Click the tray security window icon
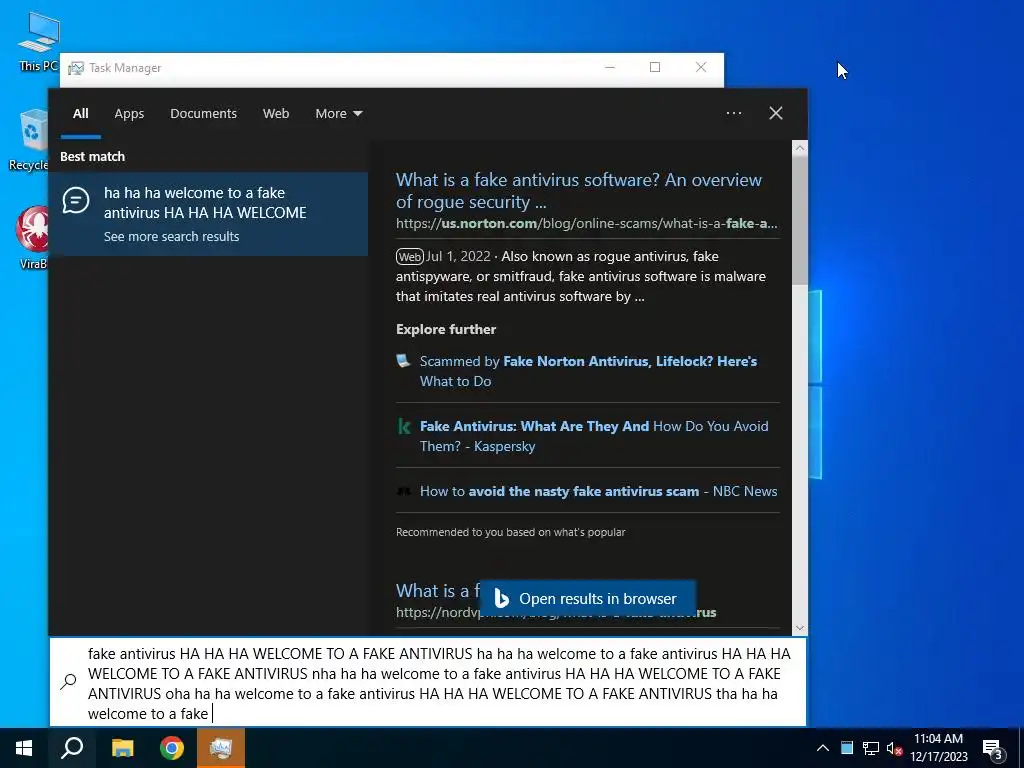Viewport: 1024px width, 768px height. click(847, 748)
